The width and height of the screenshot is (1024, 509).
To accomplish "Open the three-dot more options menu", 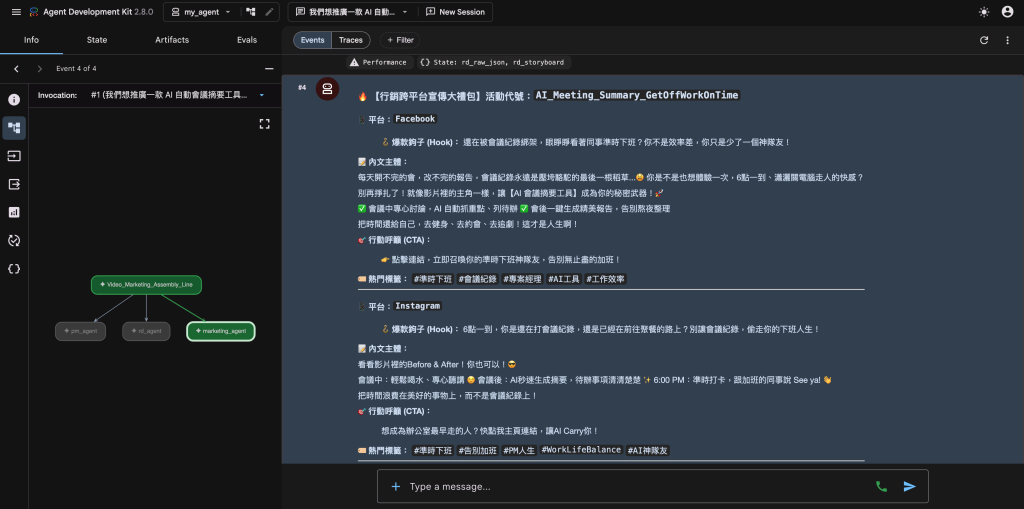I will click(x=1007, y=40).
